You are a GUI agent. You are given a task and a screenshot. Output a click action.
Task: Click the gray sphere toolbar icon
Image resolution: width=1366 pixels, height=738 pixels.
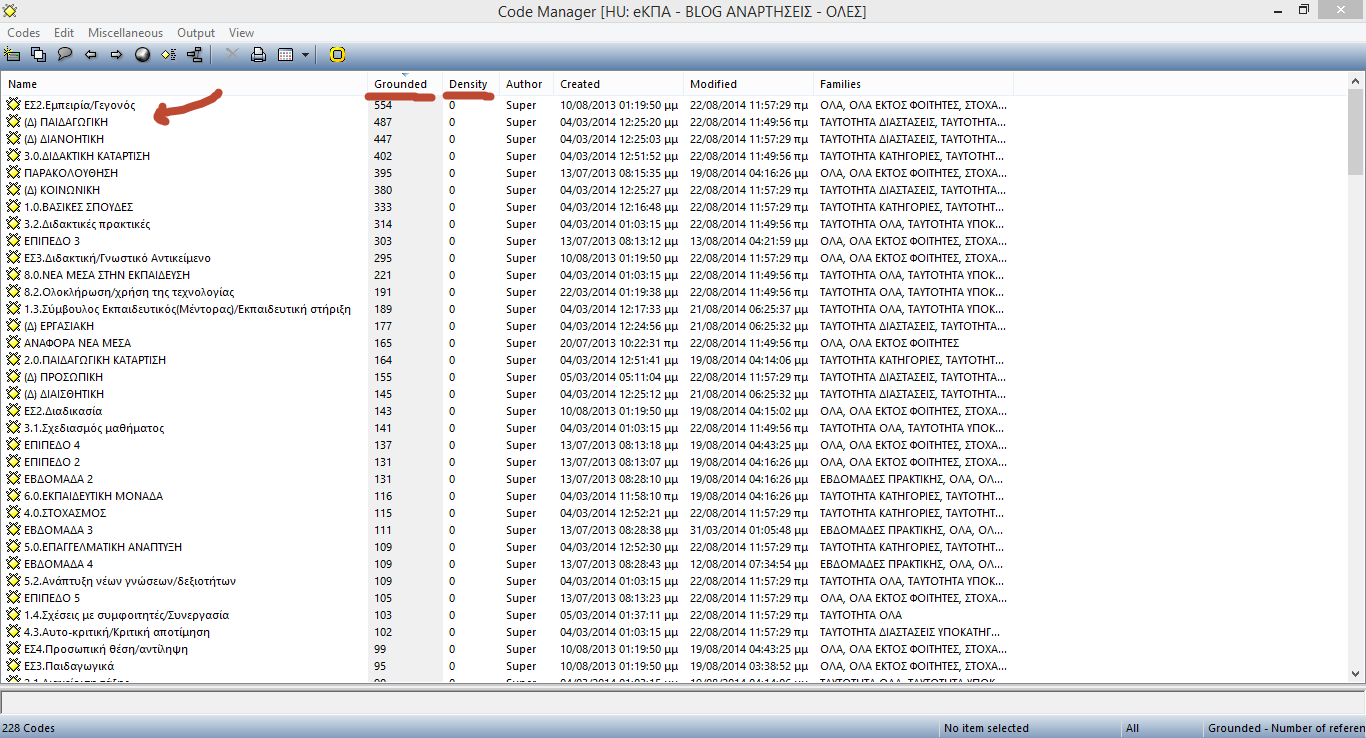point(142,55)
